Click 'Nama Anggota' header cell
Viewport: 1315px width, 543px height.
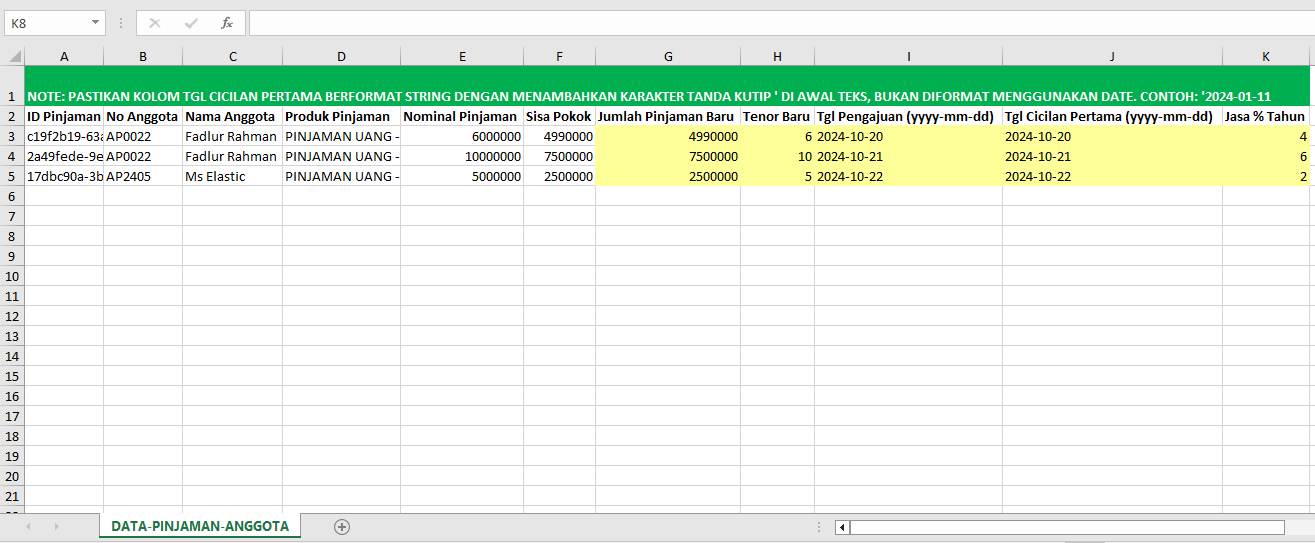click(233, 116)
